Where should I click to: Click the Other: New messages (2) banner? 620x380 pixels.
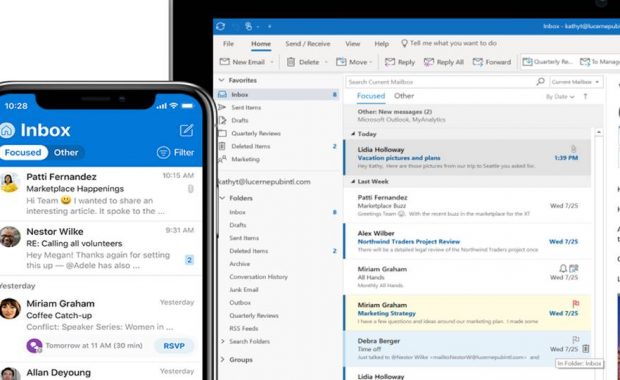473,115
